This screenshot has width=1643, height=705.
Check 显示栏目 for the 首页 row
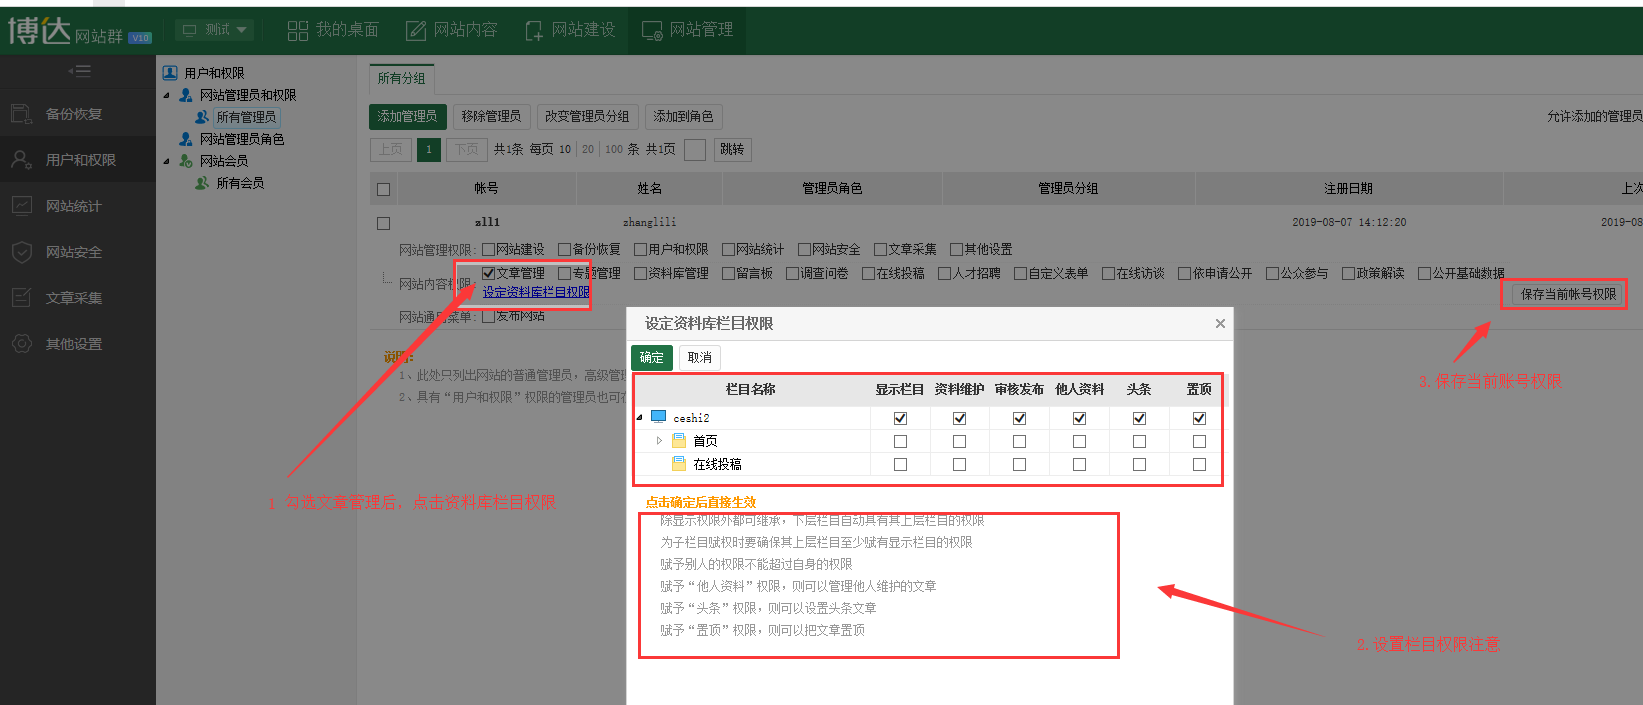[900, 441]
